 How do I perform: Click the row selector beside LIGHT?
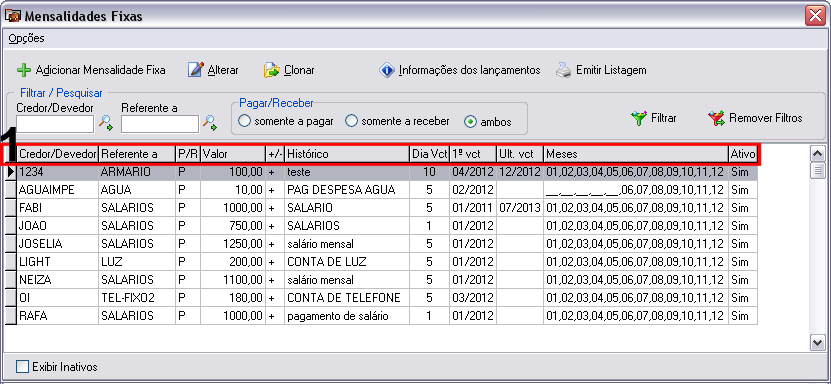pyautogui.click(x=11, y=262)
